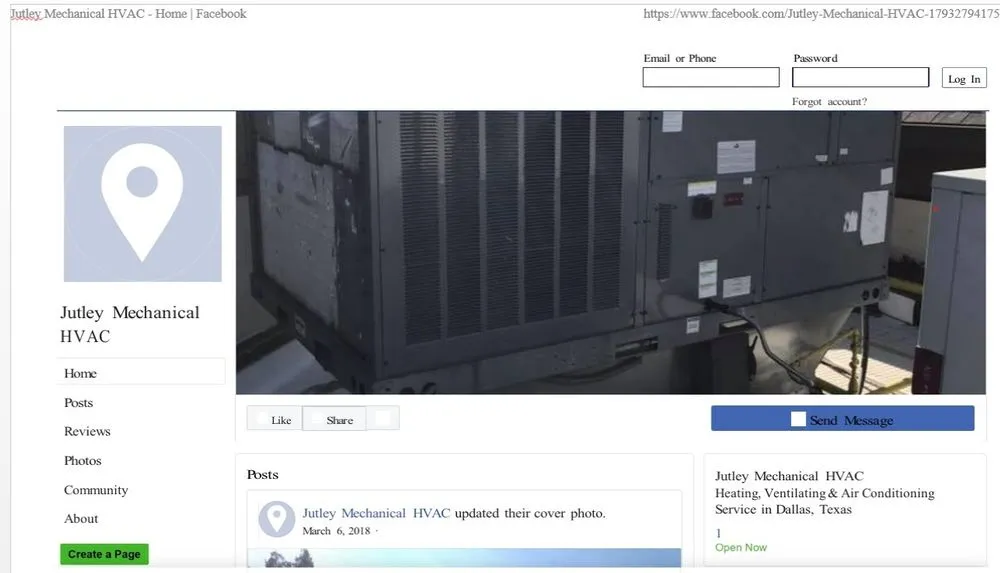Viewport: 1000px width, 573px height.
Task: Go to Posts in the sidebar
Action: tap(79, 403)
